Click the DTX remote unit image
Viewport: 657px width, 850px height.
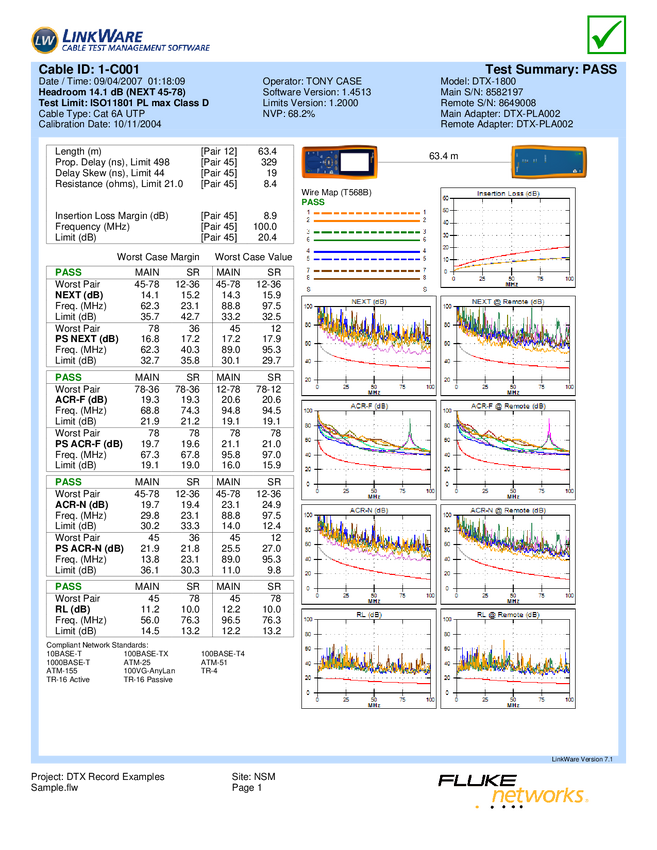coord(549,162)
